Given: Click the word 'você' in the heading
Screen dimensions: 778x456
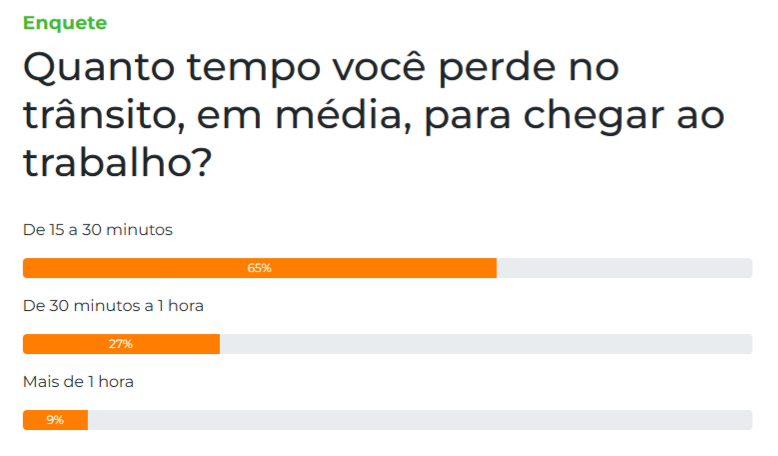Looking at the screenshot, I should tap(379, 66).
